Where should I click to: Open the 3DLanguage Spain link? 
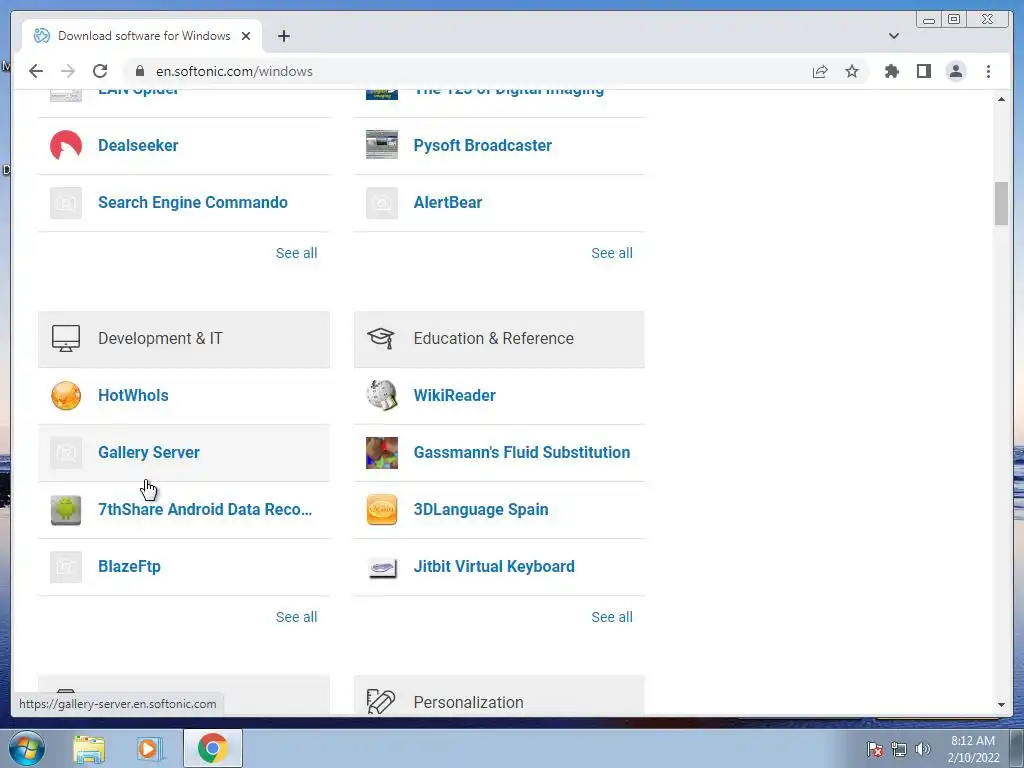point(481,509)
